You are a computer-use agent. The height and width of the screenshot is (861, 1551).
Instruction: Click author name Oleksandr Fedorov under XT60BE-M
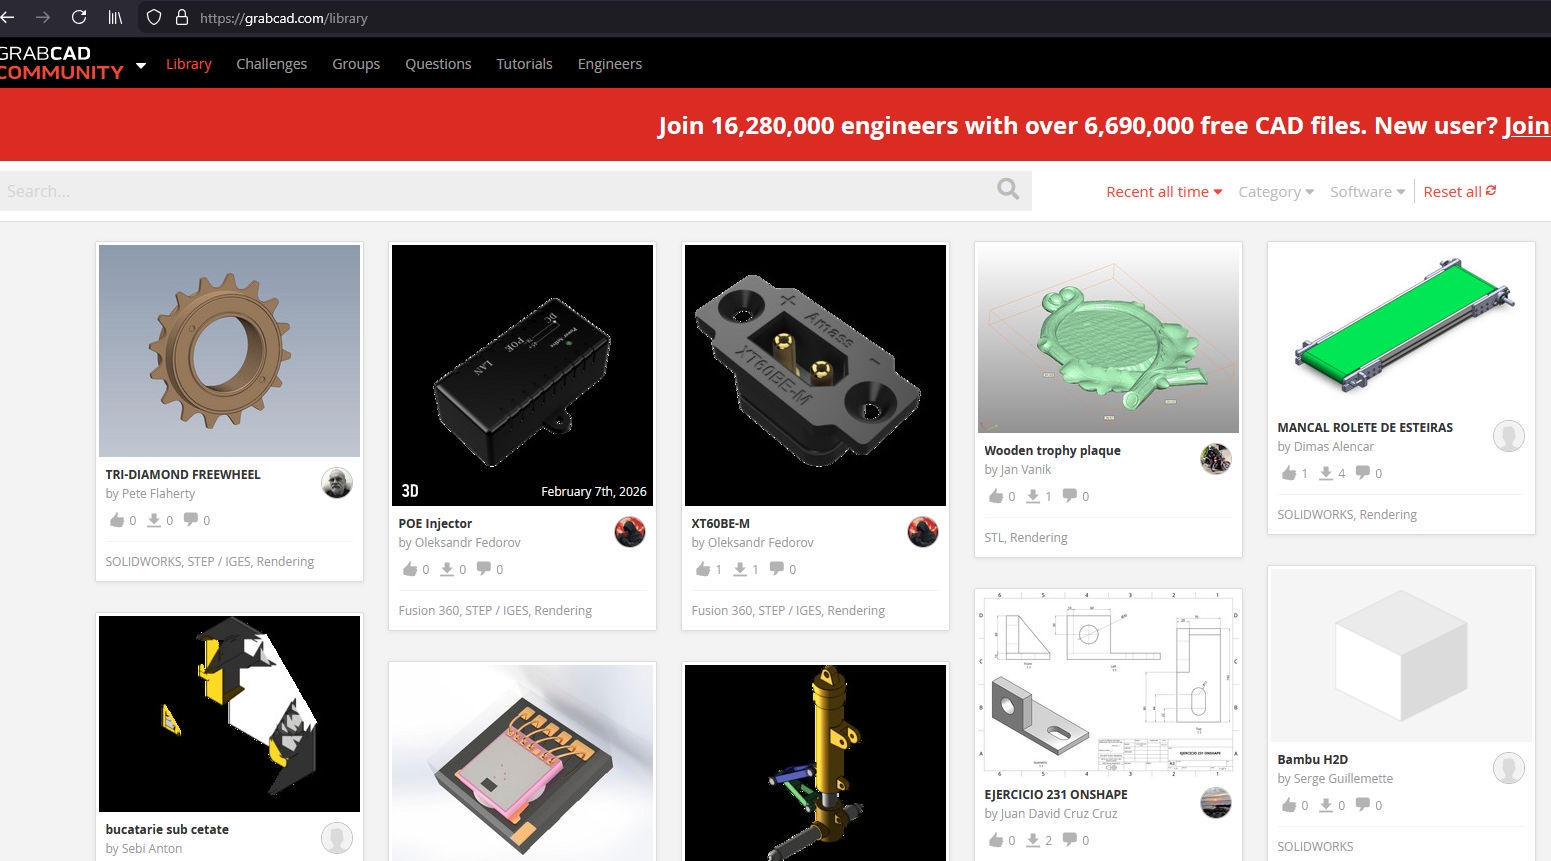[760, 543]
